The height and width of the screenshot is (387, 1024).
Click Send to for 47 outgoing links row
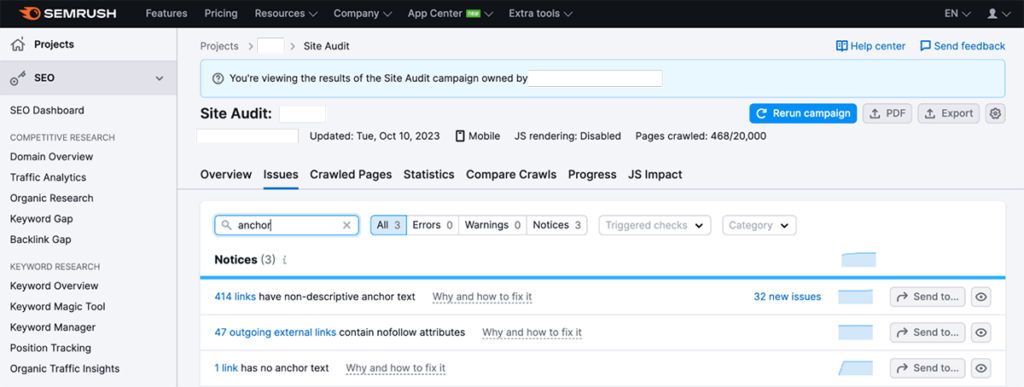pyautogui.click(x=927, y=332)
